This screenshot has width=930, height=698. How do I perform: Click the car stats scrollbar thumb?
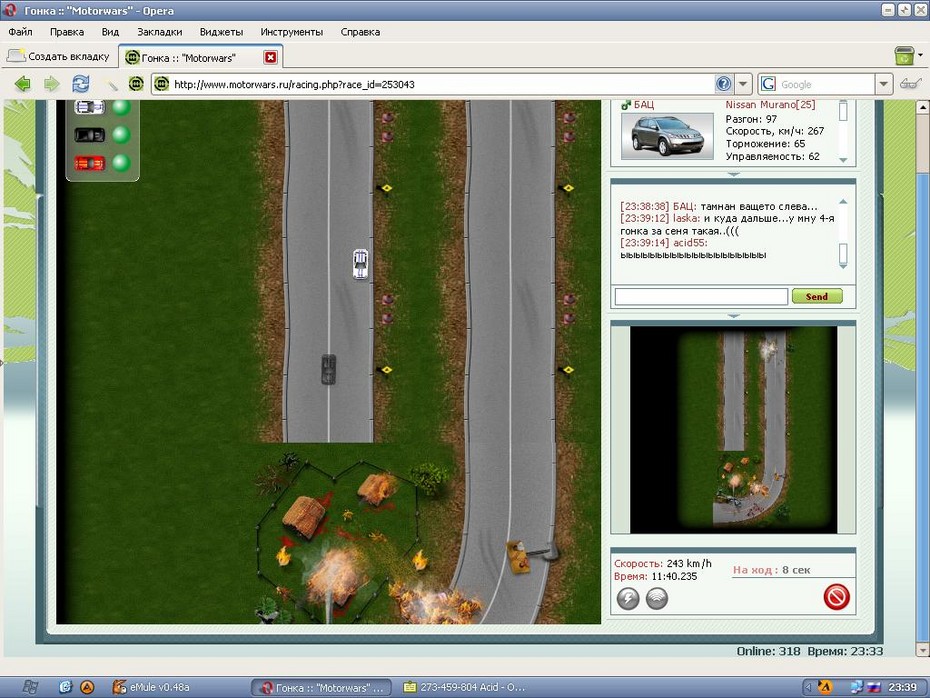(843, 111)
